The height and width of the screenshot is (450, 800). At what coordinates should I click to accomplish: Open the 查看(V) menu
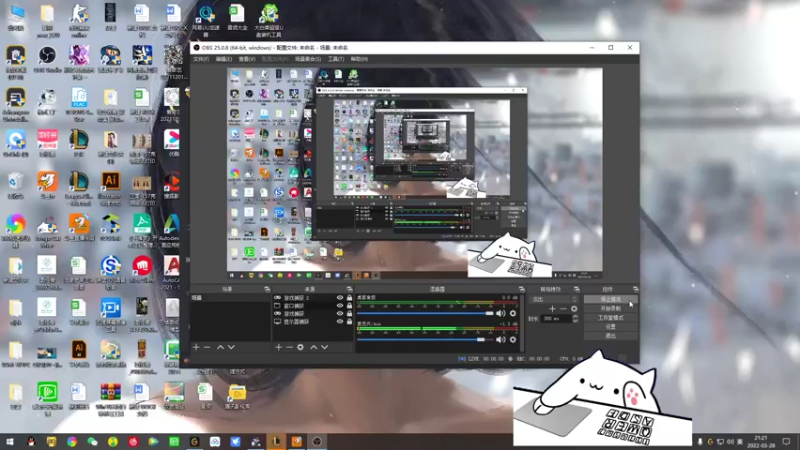point(247,59)
